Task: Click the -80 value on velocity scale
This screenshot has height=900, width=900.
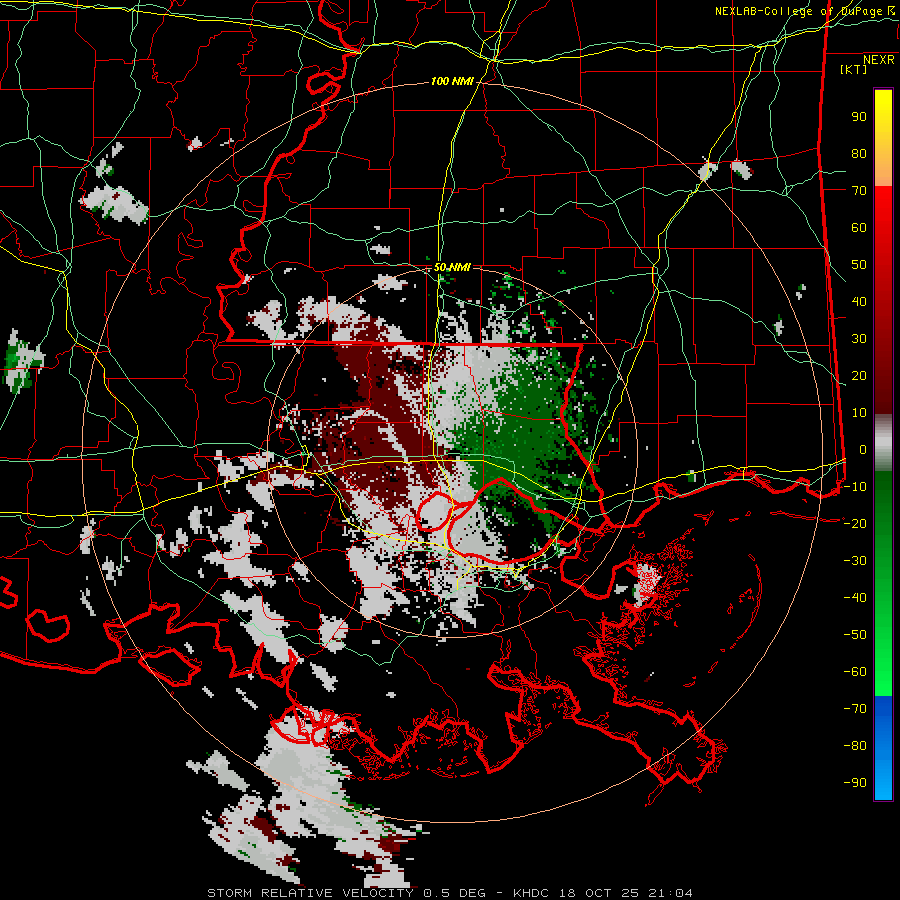Action: (855, 746)
